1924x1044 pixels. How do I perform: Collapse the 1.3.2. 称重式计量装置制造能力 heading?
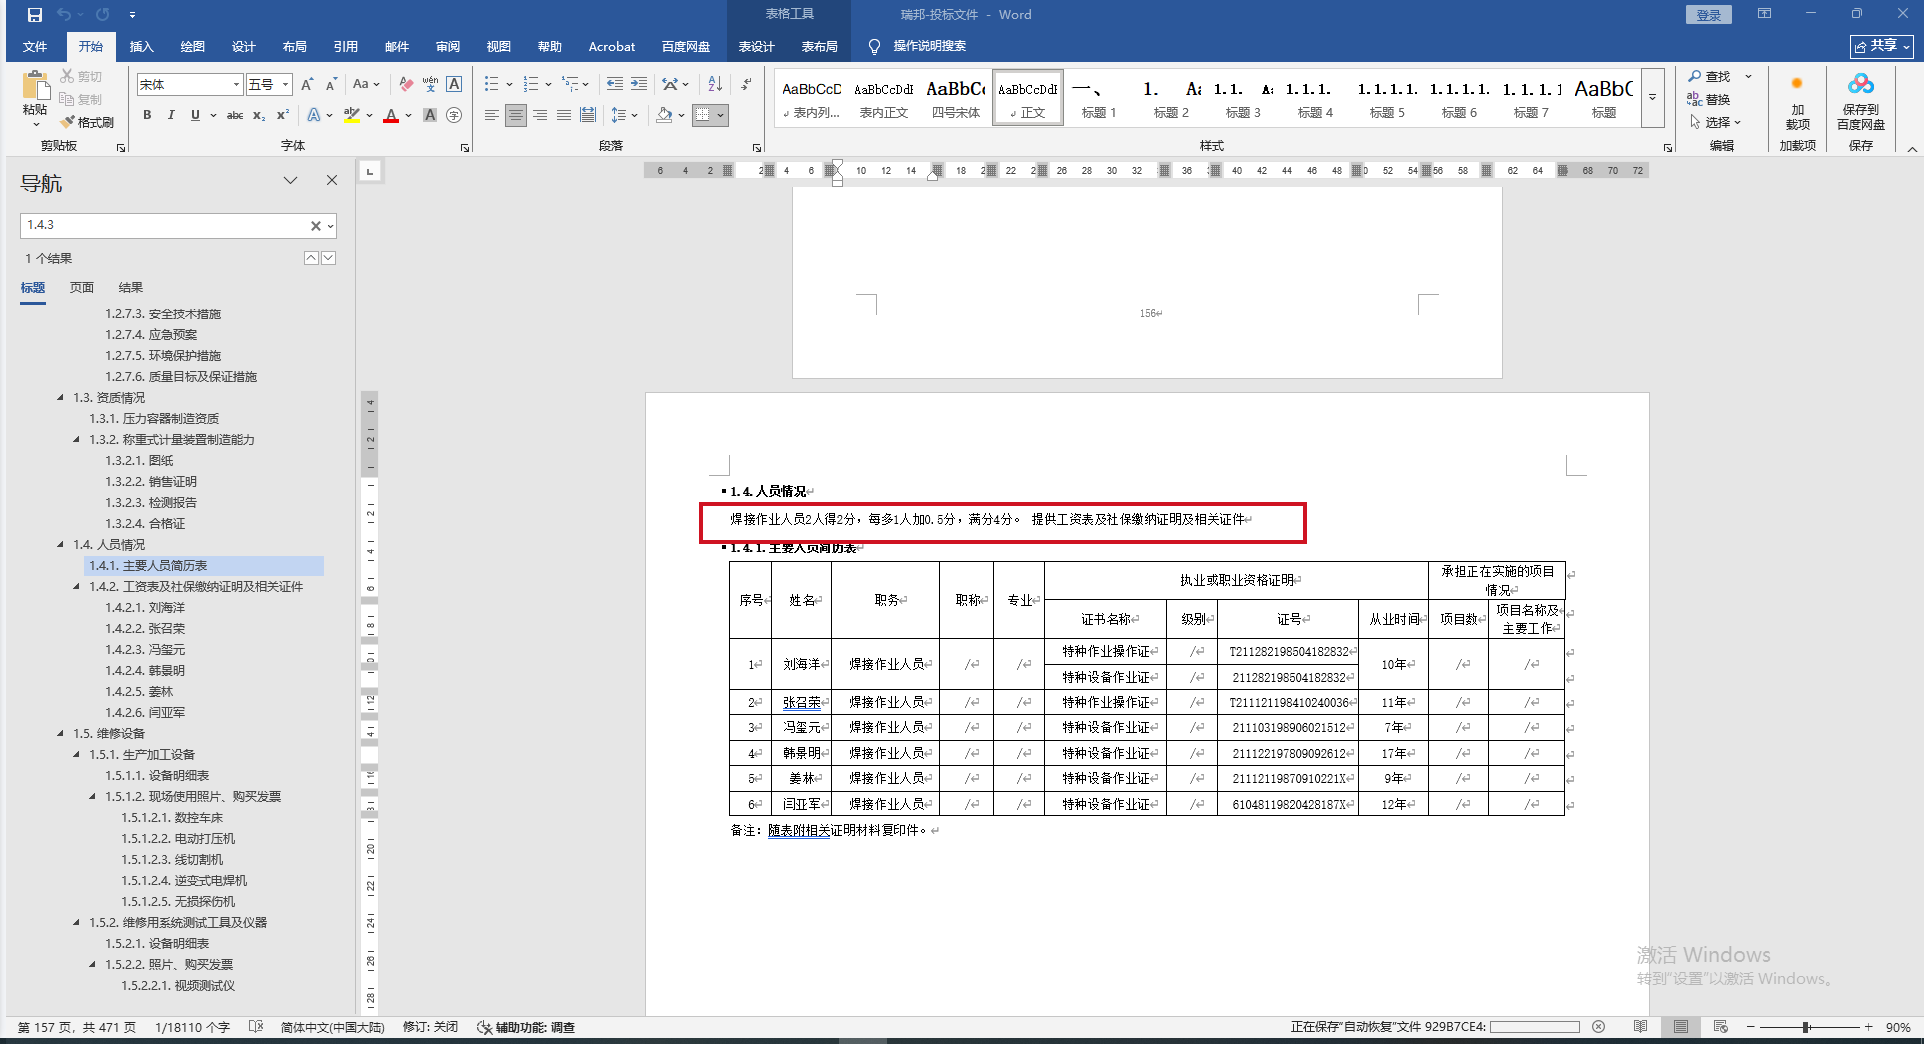(x=76, y=440)
